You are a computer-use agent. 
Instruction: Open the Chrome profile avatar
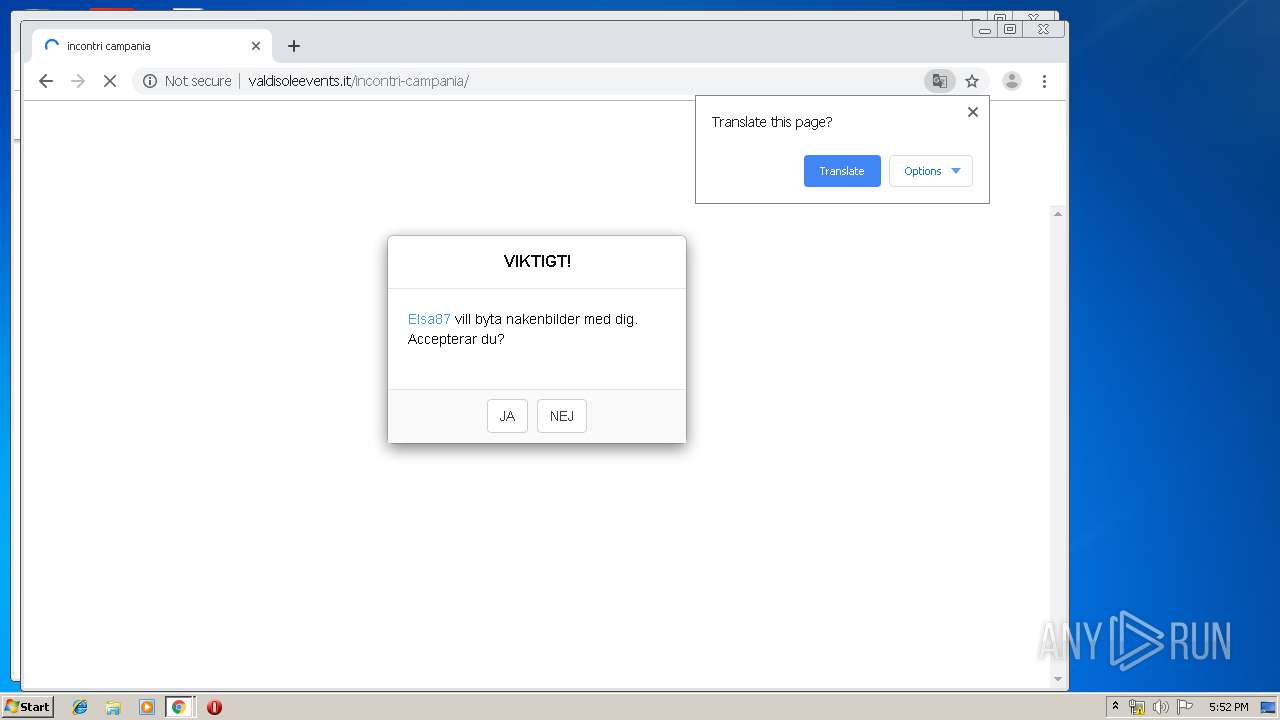tap(1012, 81)
